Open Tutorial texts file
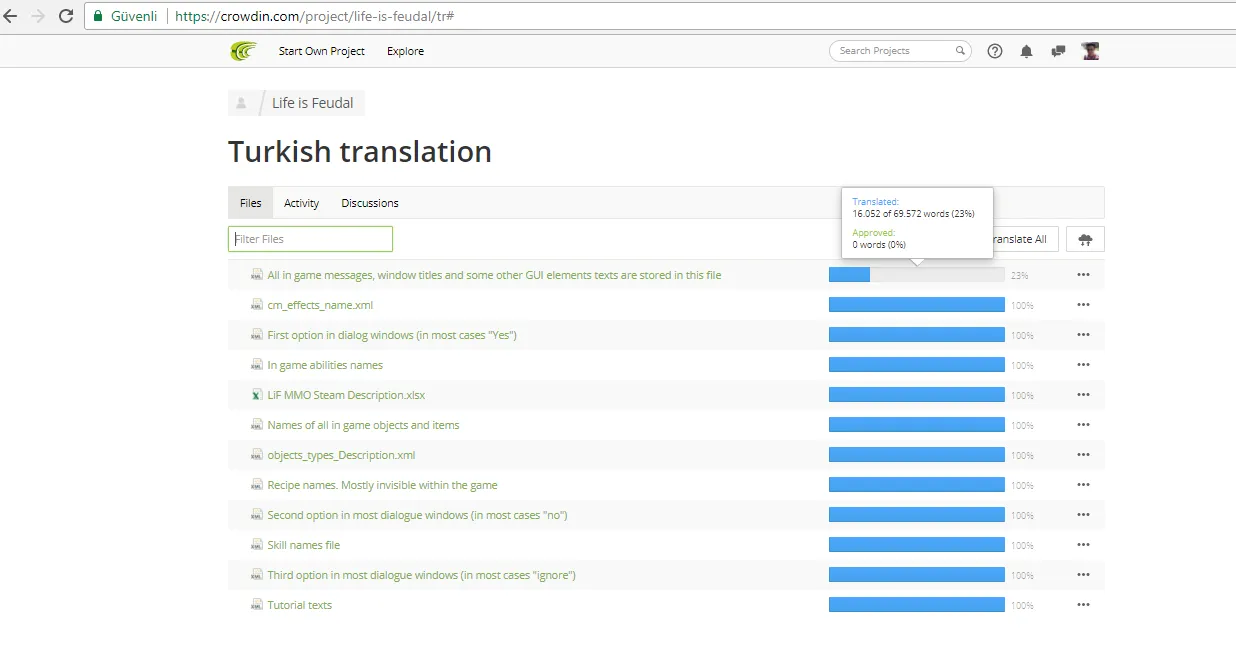Screen dimensions: 1236x648 pyautogui.click(x=299, y=605)
